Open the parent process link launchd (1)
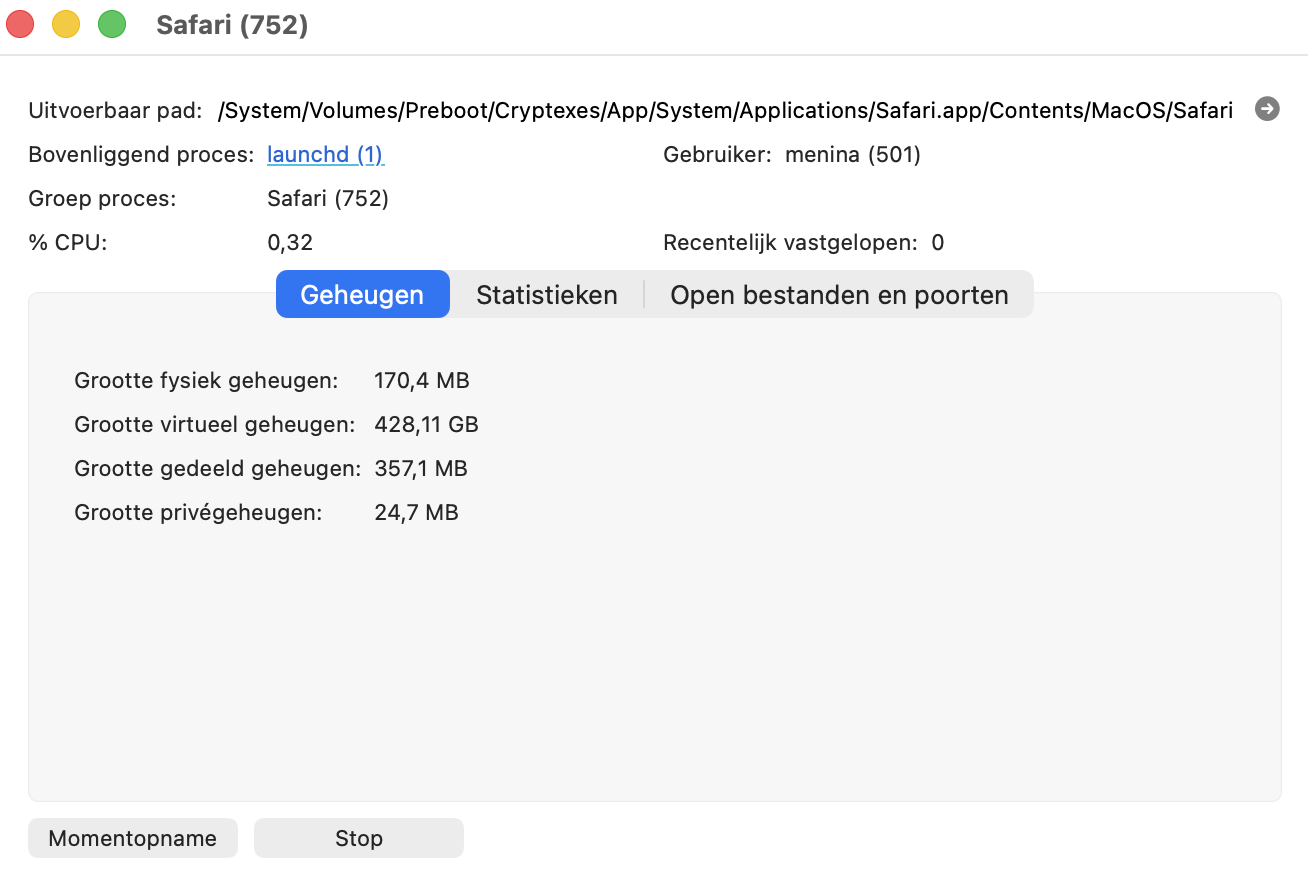This screenshot has height=882, width=1308. [x=325, y=154]
